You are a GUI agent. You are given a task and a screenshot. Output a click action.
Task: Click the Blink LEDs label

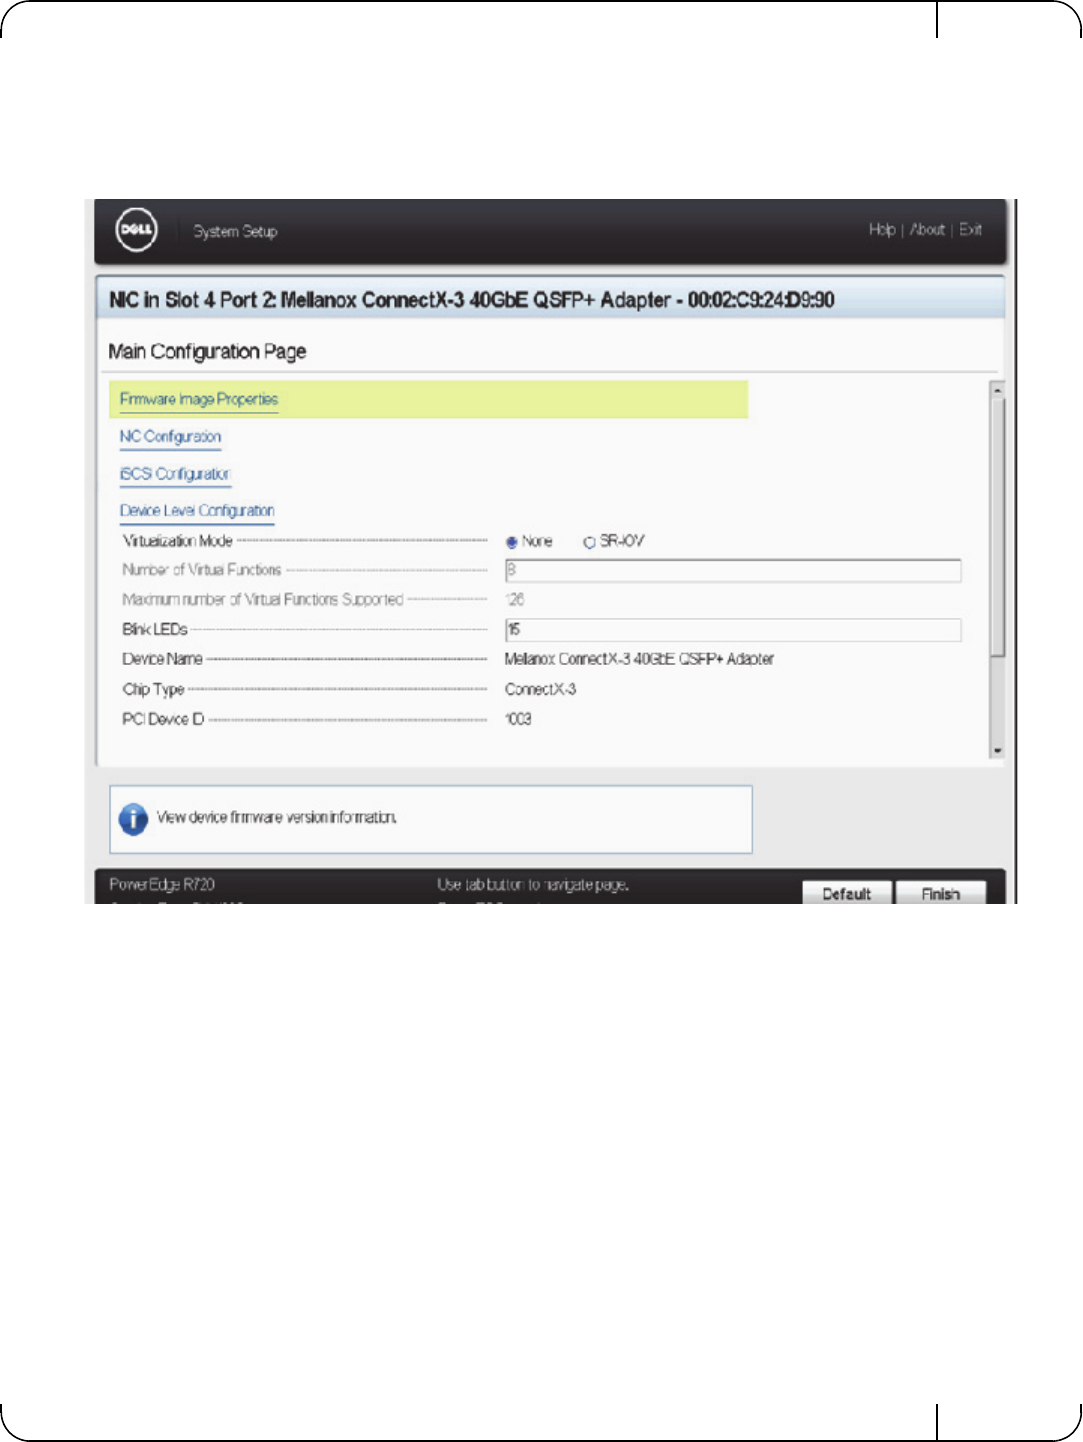pyautogui.click(x=155, y=629)
